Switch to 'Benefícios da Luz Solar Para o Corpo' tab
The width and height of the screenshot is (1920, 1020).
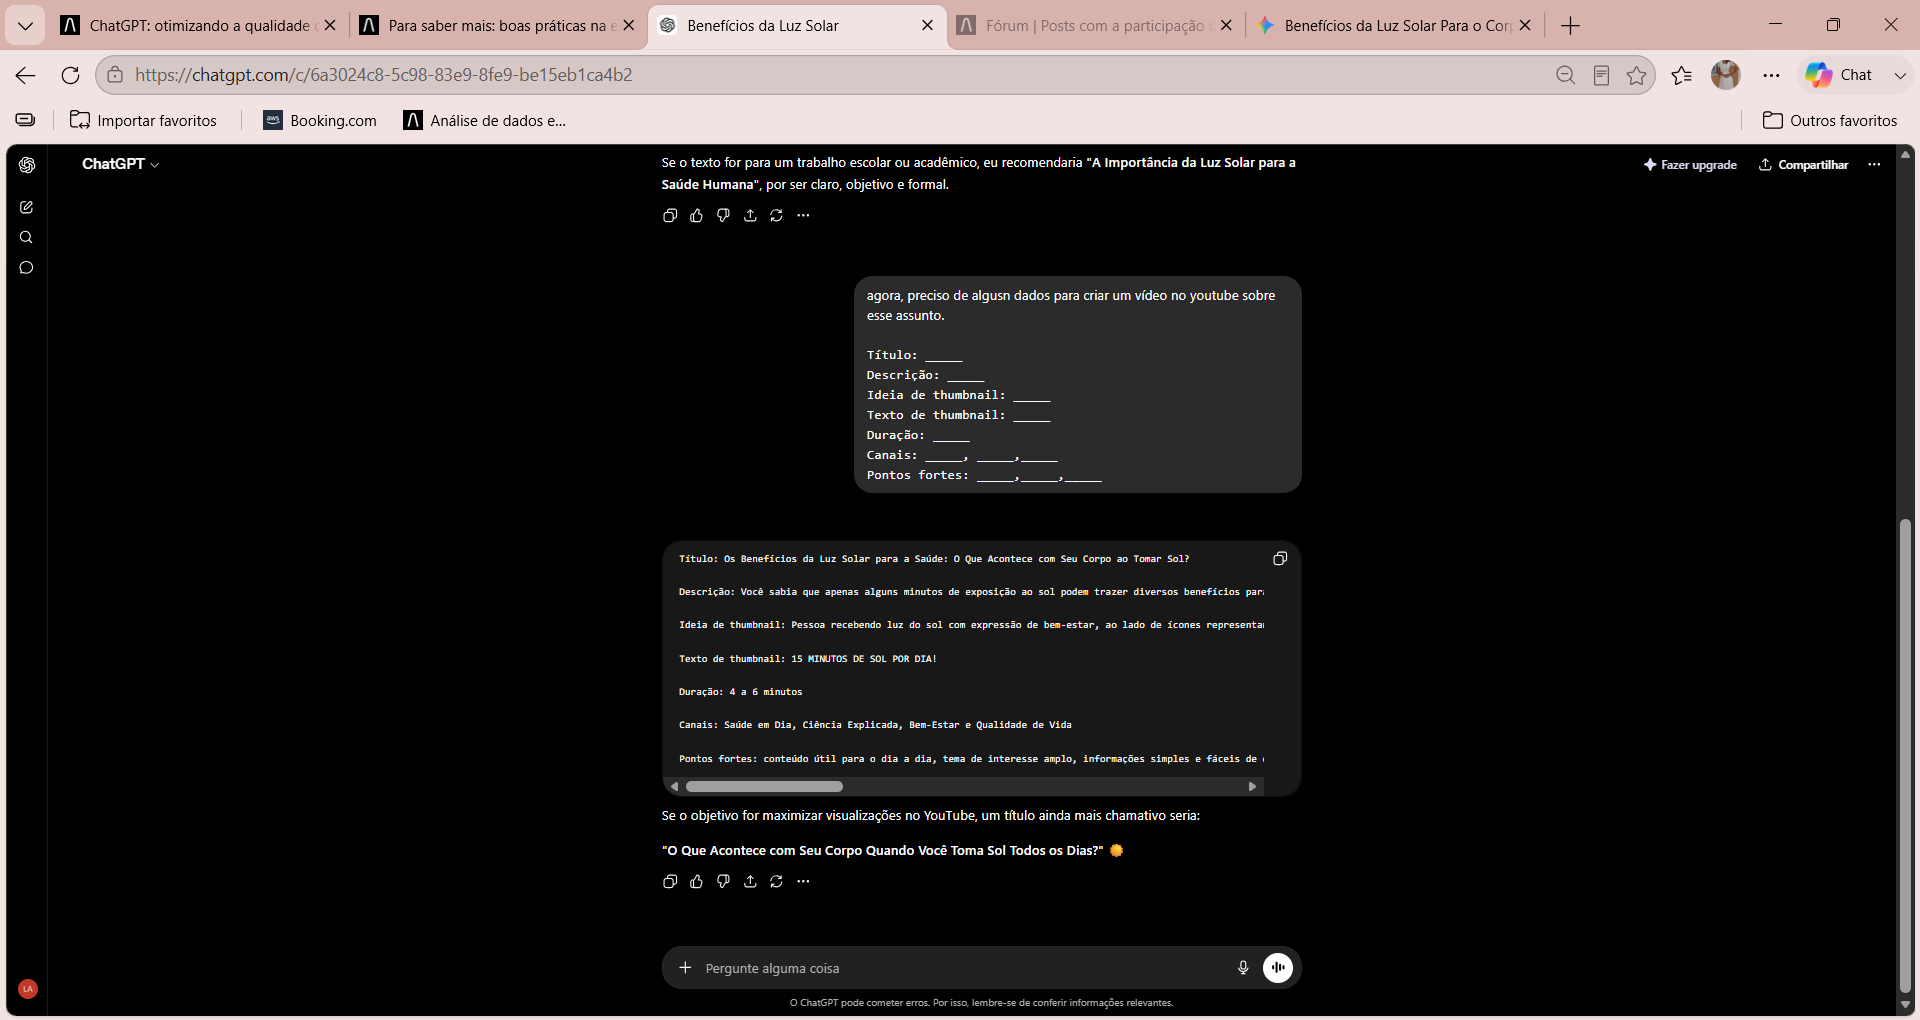[1396, 26]
